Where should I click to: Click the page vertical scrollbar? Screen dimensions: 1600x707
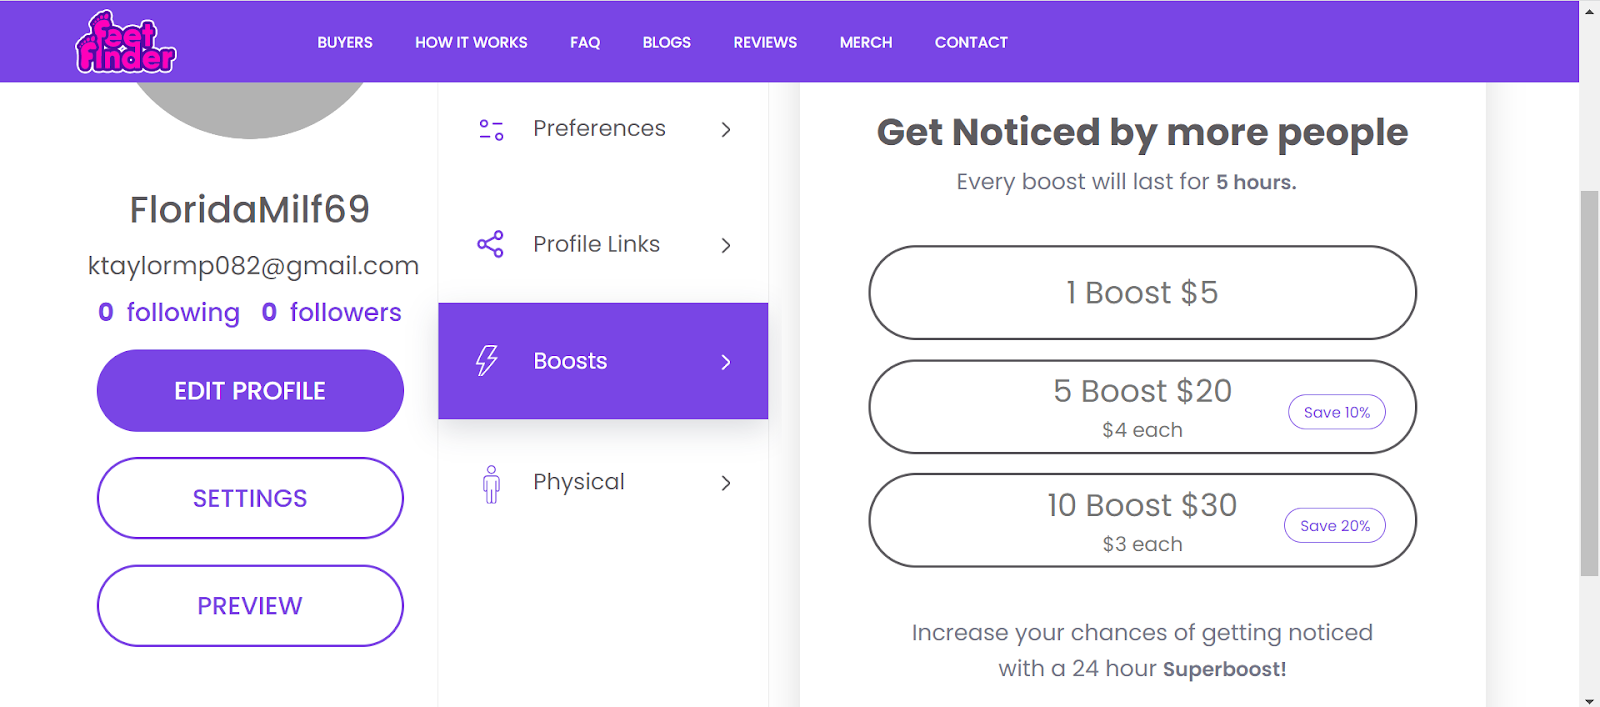click(1589, 383)
